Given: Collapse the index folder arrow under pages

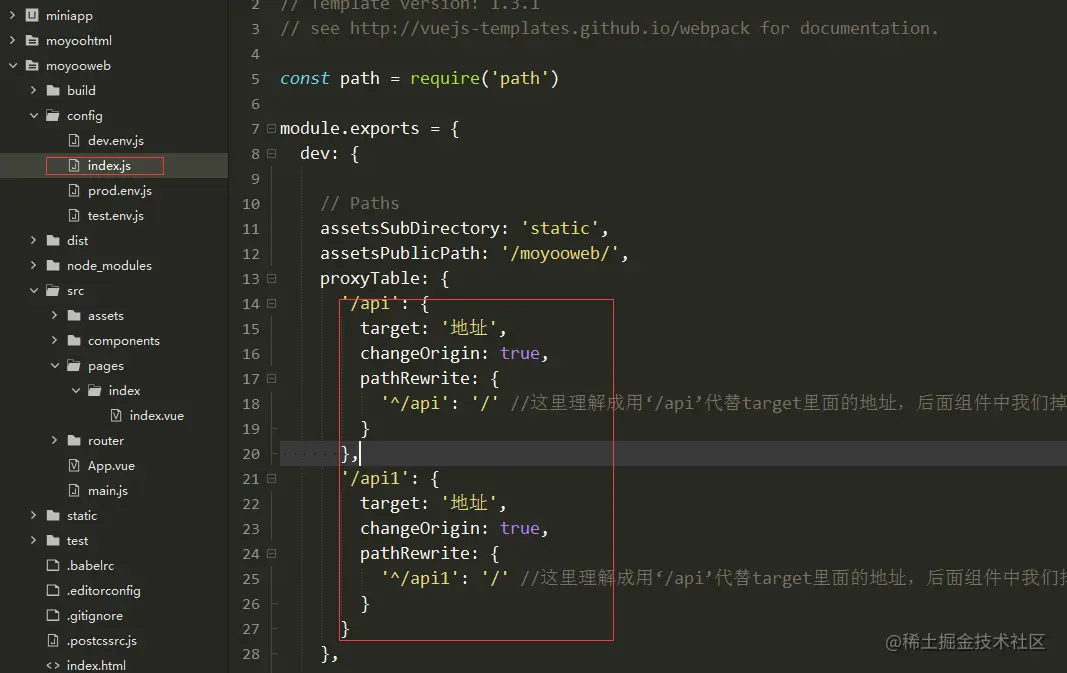Looking at the screenshot, I should tap(76, 391).
